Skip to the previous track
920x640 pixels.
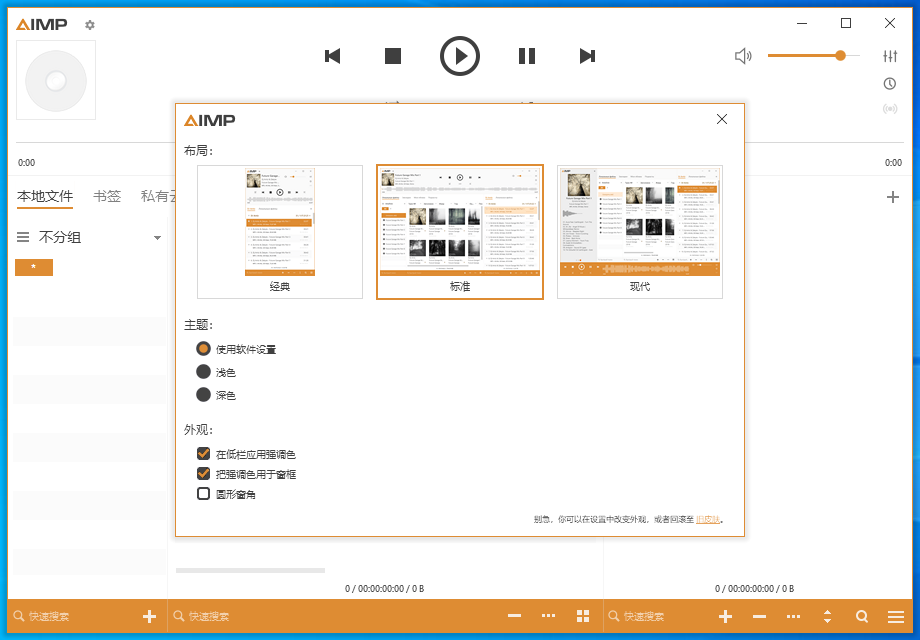tap(333, 56)
